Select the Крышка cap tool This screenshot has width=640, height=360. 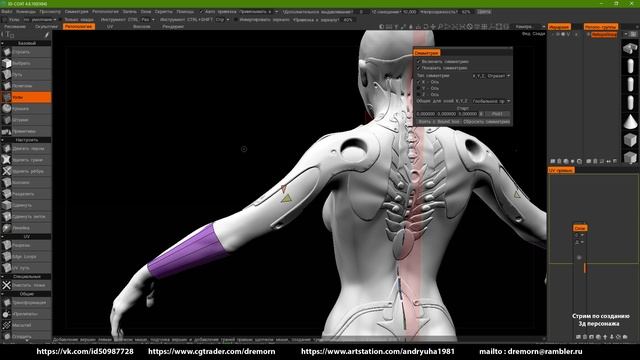click(x=26, y=109)
